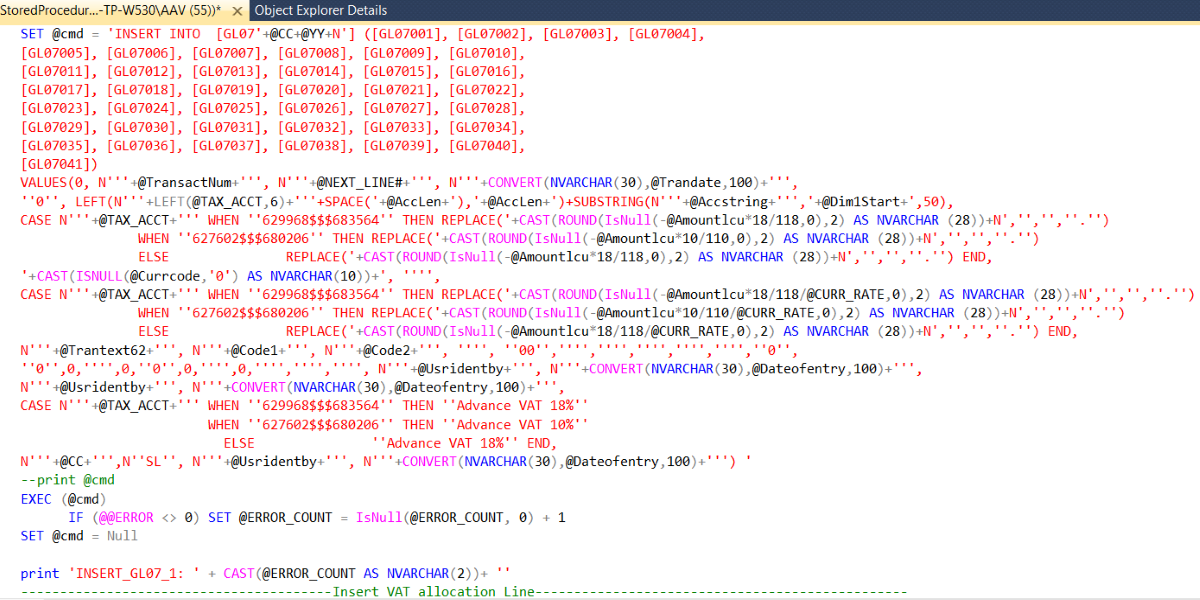Click the line with LEFT(@TAX_ACCT,6)
Screen dimensions: 1200x600
pyautogui.click(x=486, y=201)
